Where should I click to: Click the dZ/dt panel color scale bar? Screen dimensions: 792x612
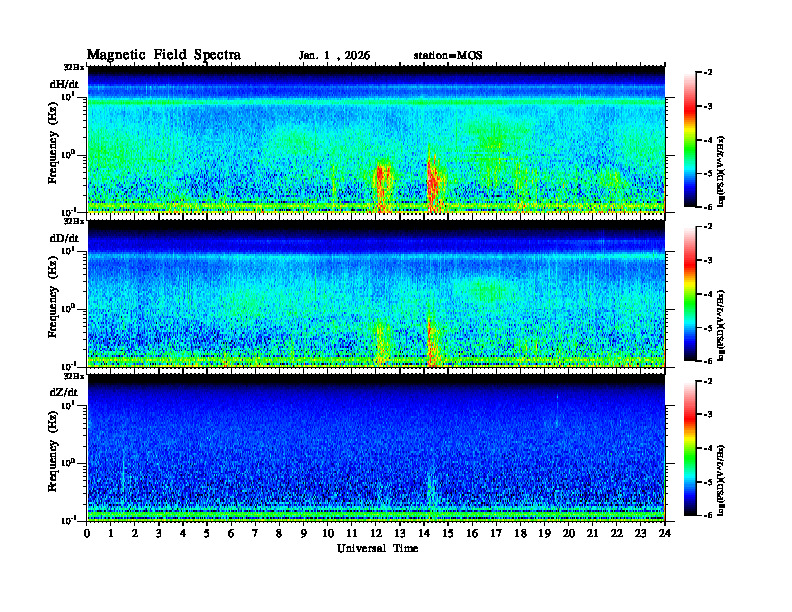tap(690, 448)
